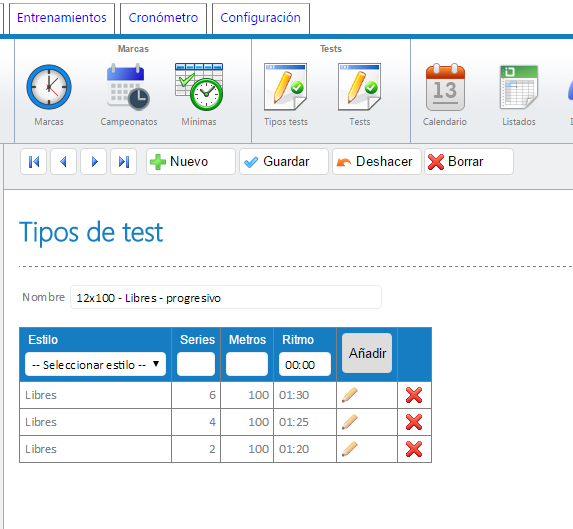Open the Marcas clock icon

(x=49, y=87)
